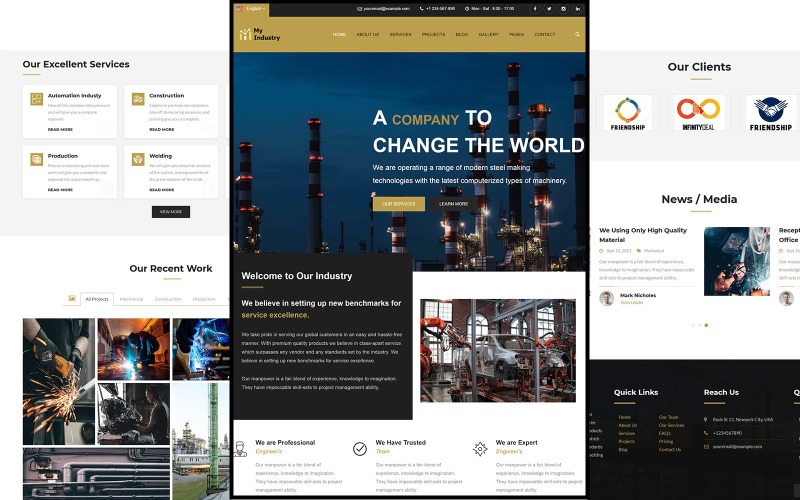The width and height of the screenshot is (800, 500).
Task: Select the Construction filter tab
Action: 168,299
